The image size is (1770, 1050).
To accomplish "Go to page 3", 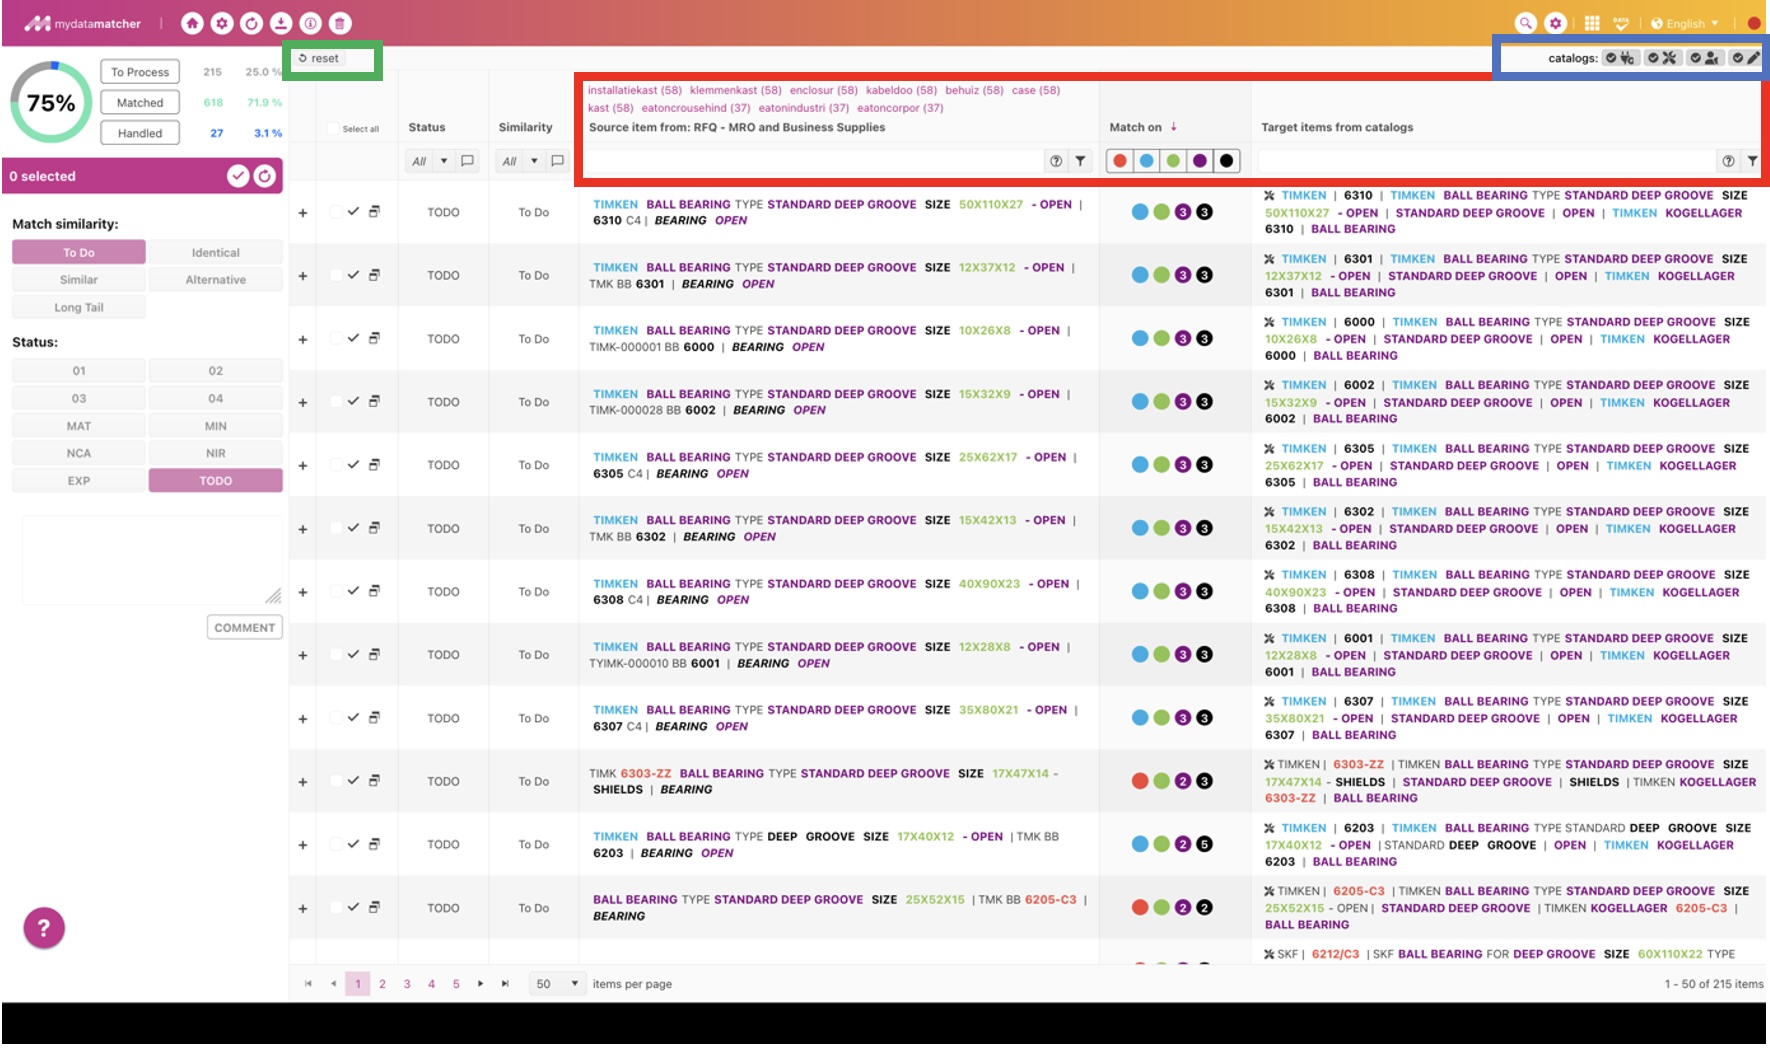I will pos(407,984).
